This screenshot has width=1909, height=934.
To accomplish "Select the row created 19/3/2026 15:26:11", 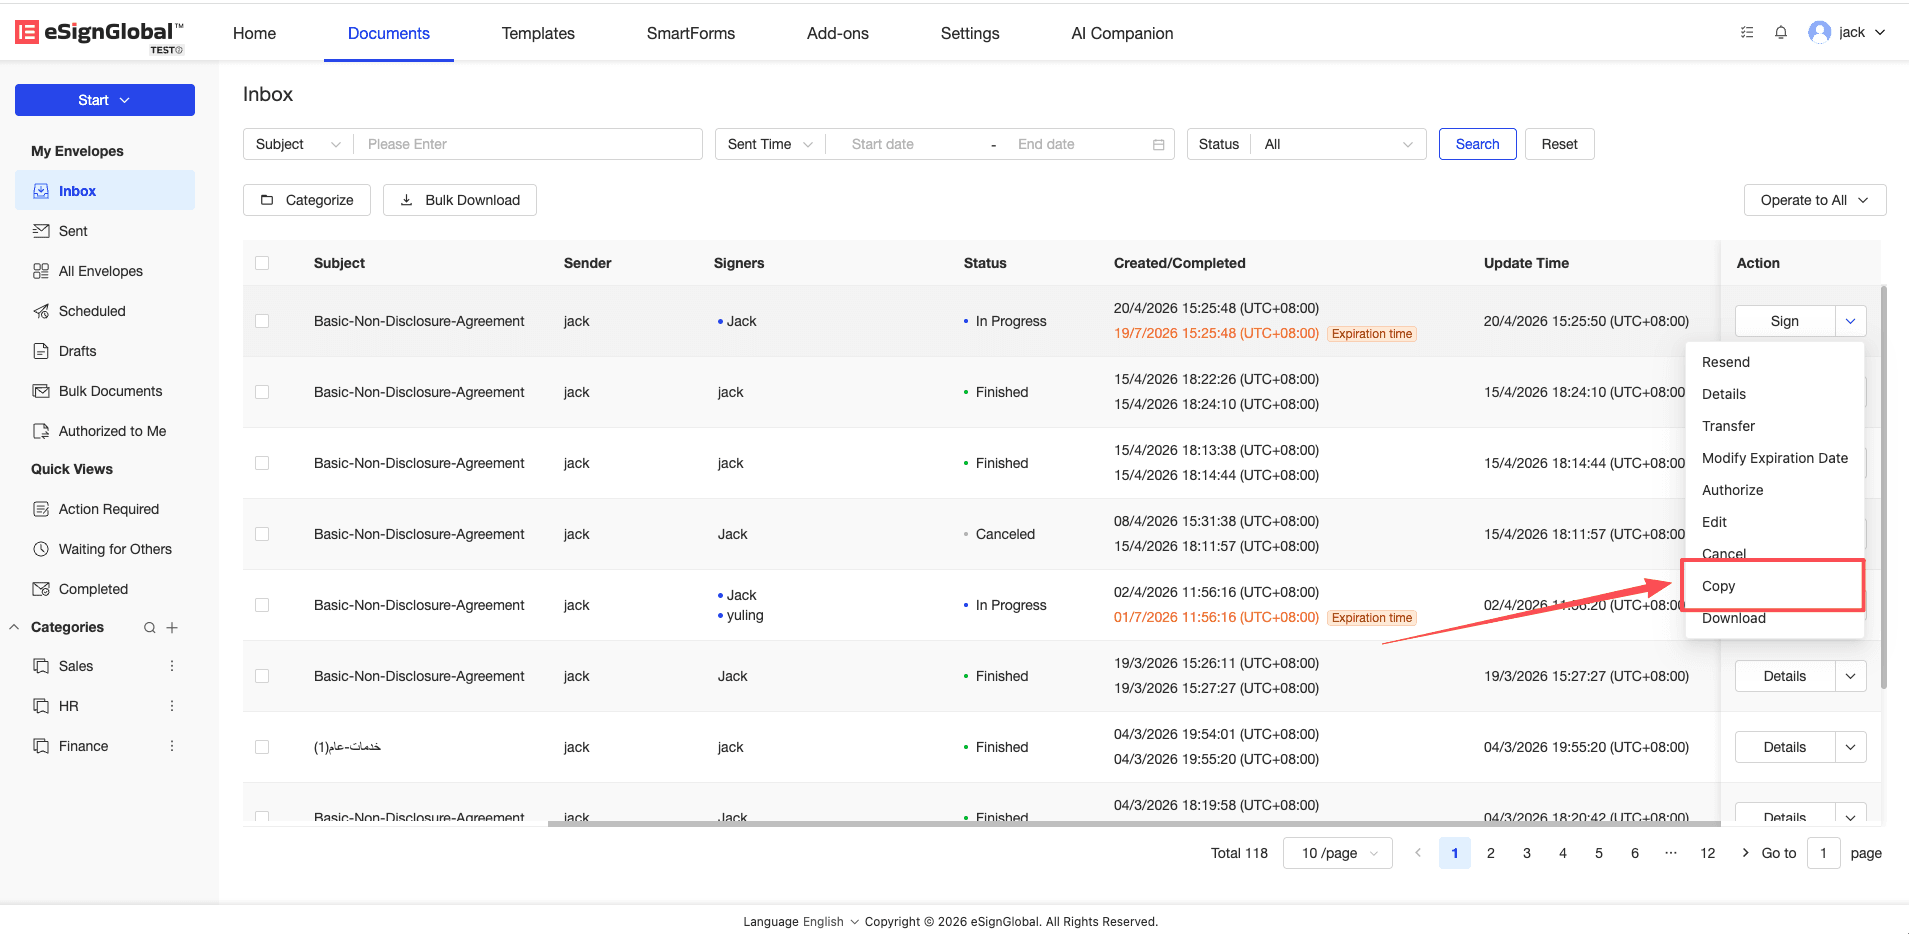I will coord(262,676).
